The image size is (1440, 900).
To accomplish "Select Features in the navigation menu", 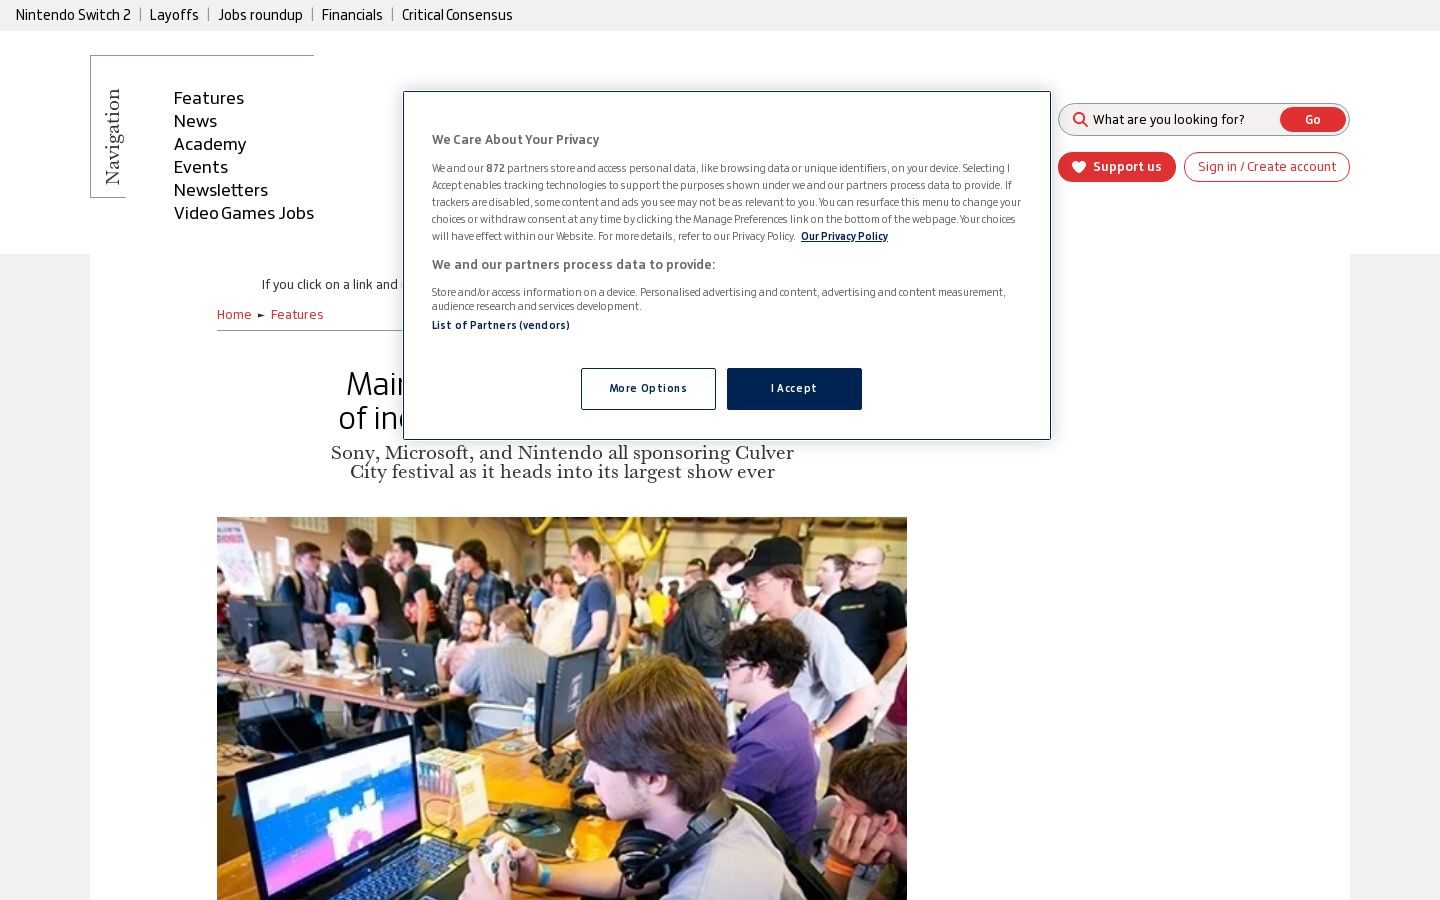I will tap(209, 98).
